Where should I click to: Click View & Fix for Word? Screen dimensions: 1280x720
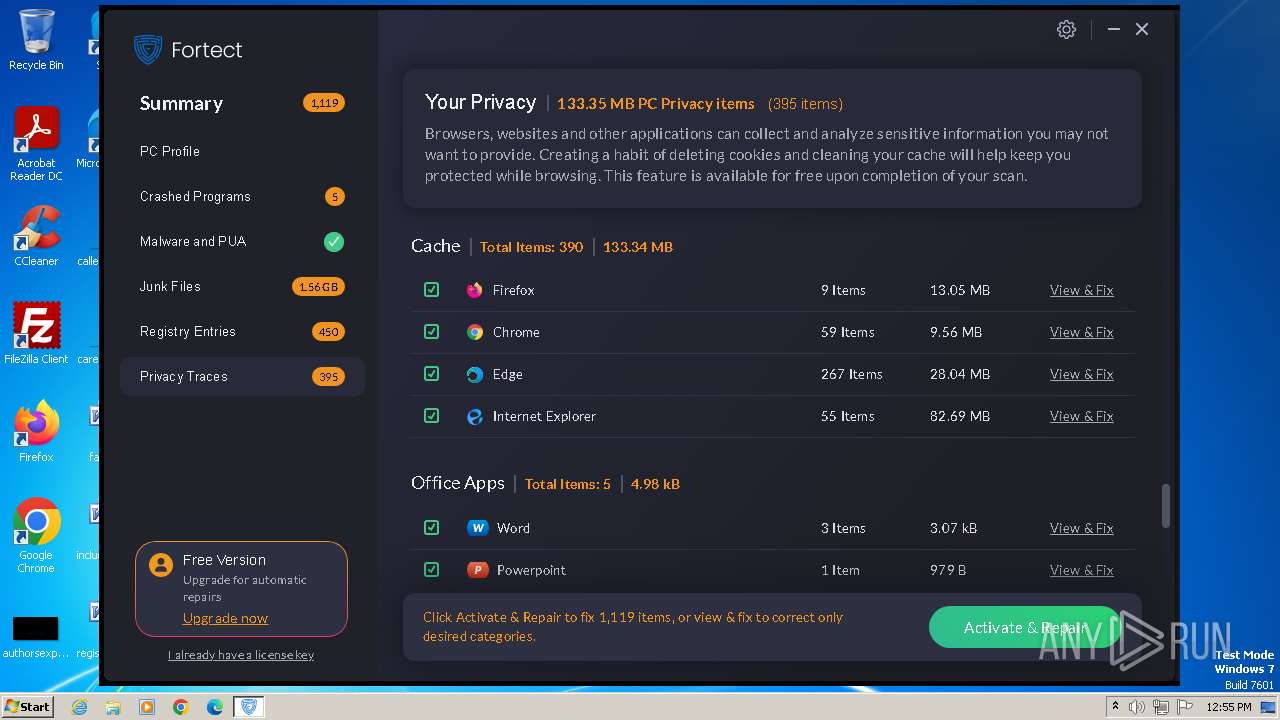(x=1081, y=528)
